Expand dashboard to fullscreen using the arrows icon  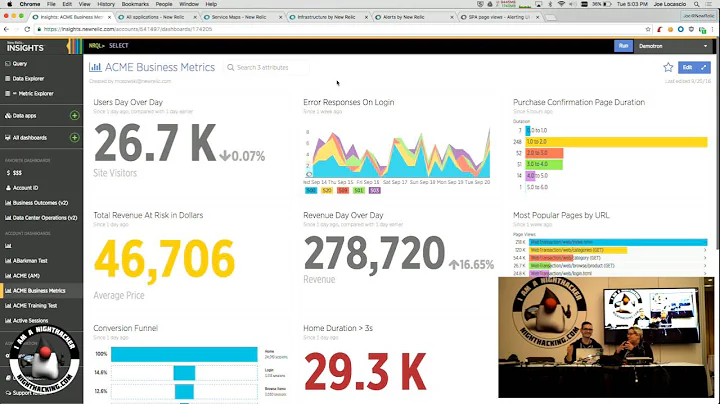(x=703, y=67)
